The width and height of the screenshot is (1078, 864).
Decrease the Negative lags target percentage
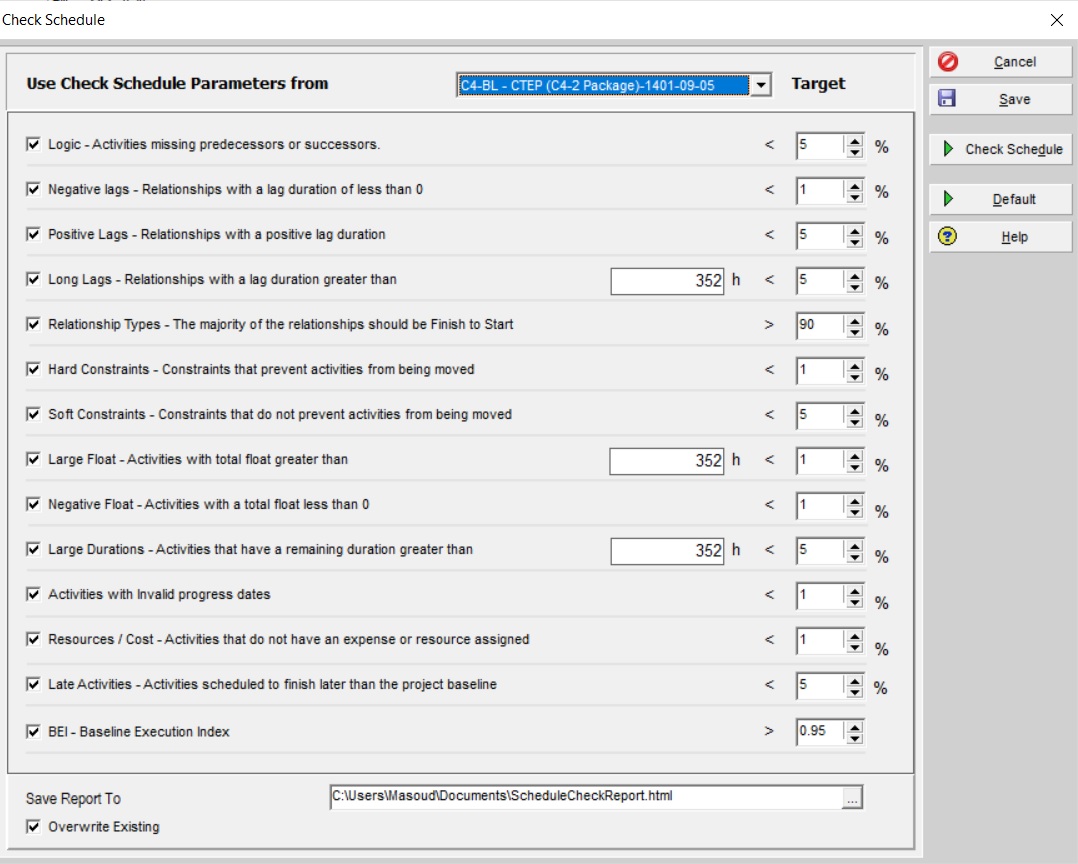coord(855,197)
